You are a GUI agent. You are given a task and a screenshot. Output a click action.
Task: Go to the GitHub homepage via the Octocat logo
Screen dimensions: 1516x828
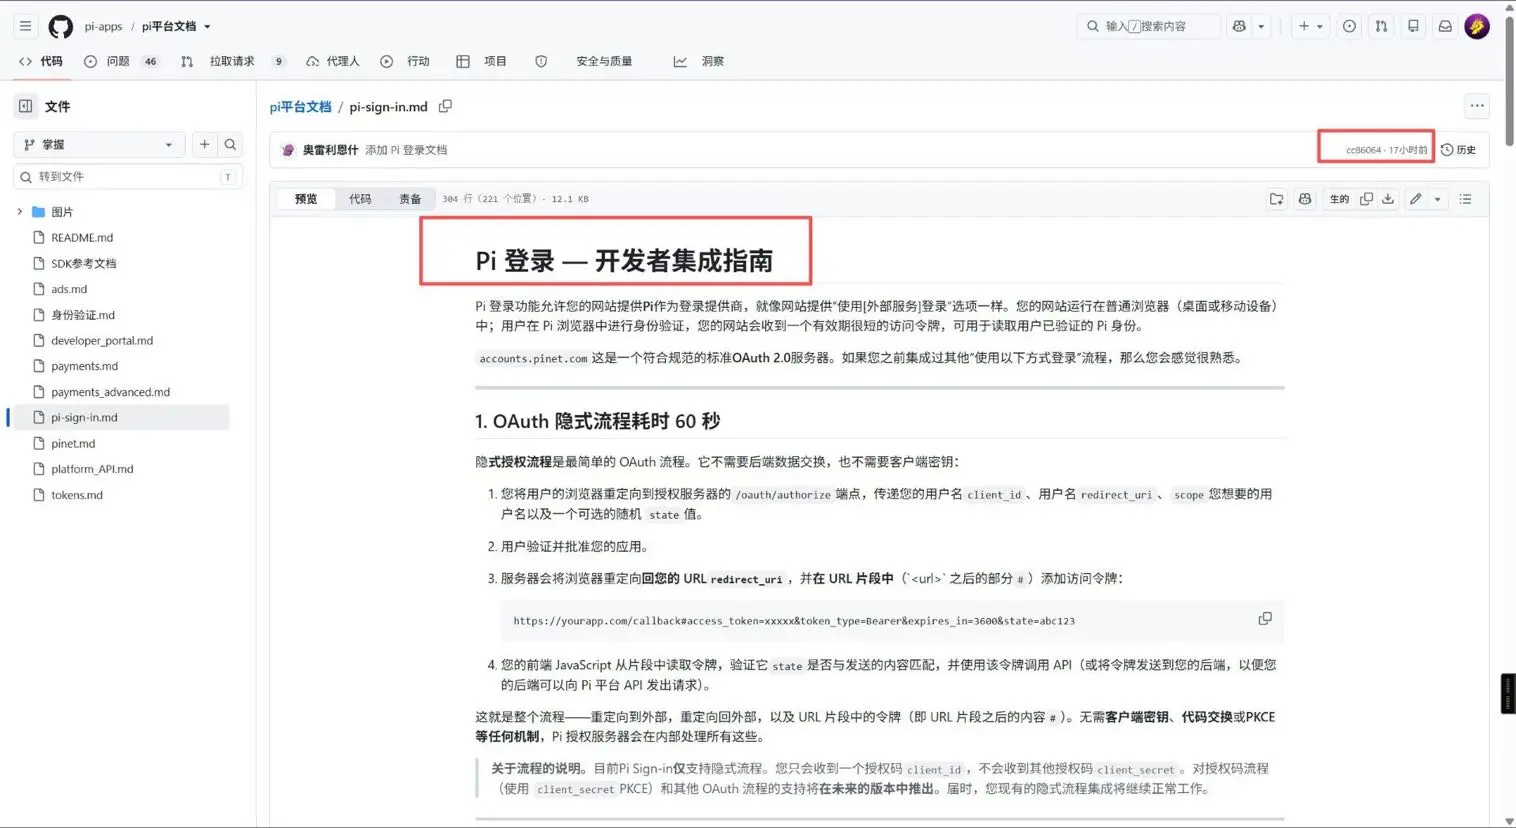pos(61,27)
